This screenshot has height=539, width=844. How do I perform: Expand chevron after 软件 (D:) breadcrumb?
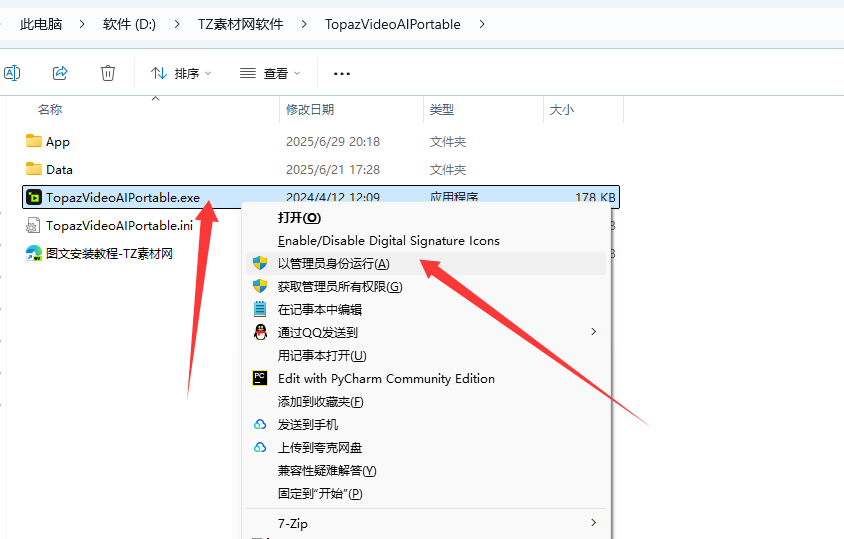coord(177,24)
